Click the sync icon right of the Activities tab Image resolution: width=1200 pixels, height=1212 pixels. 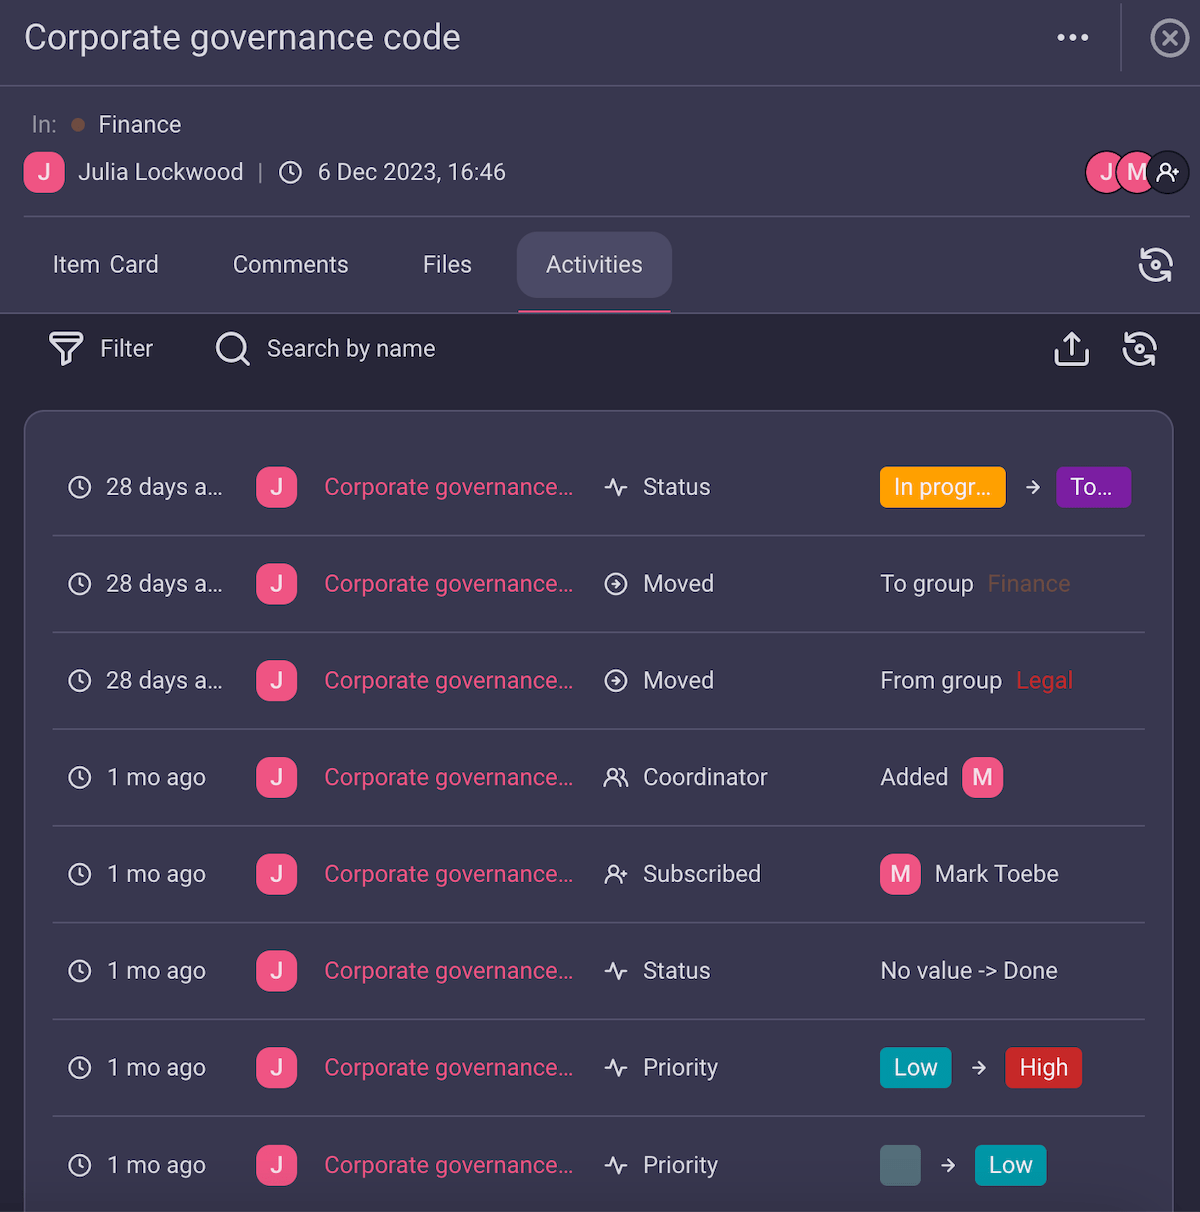click(1156, 265)
